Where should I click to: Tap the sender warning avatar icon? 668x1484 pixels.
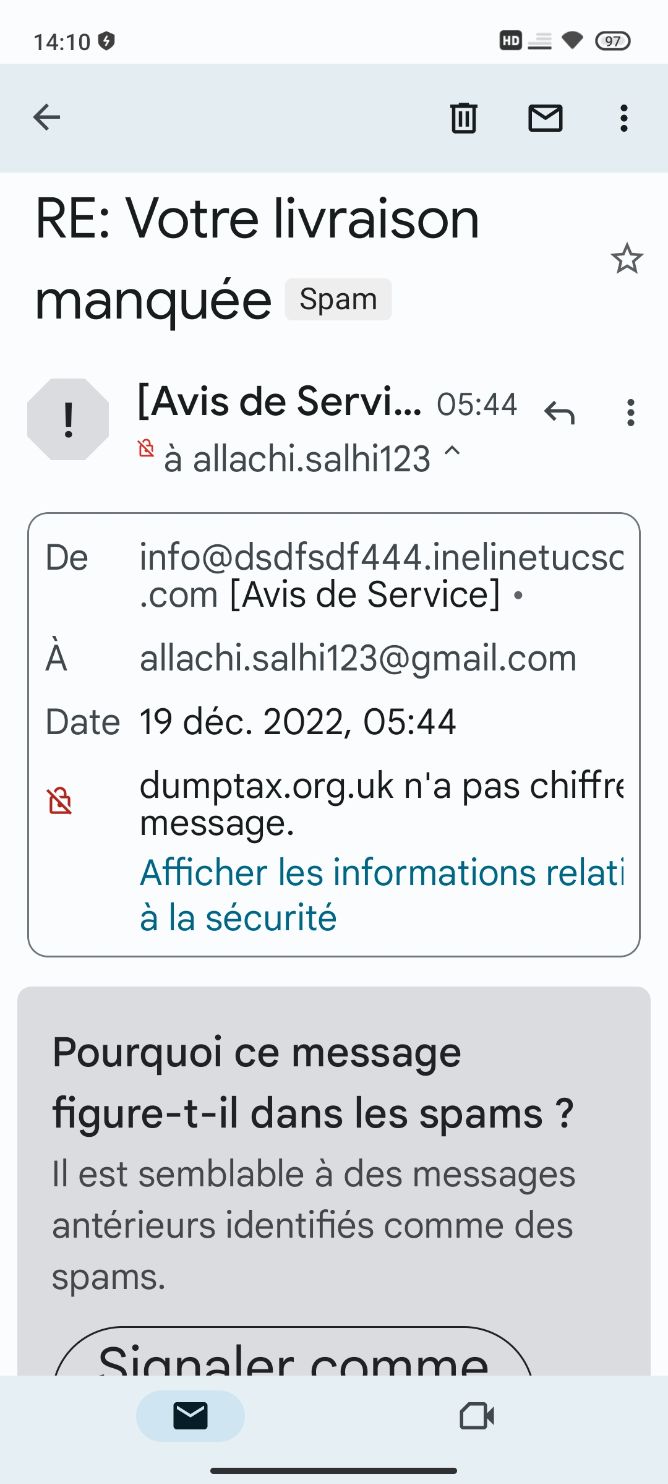tap(68, 420)
